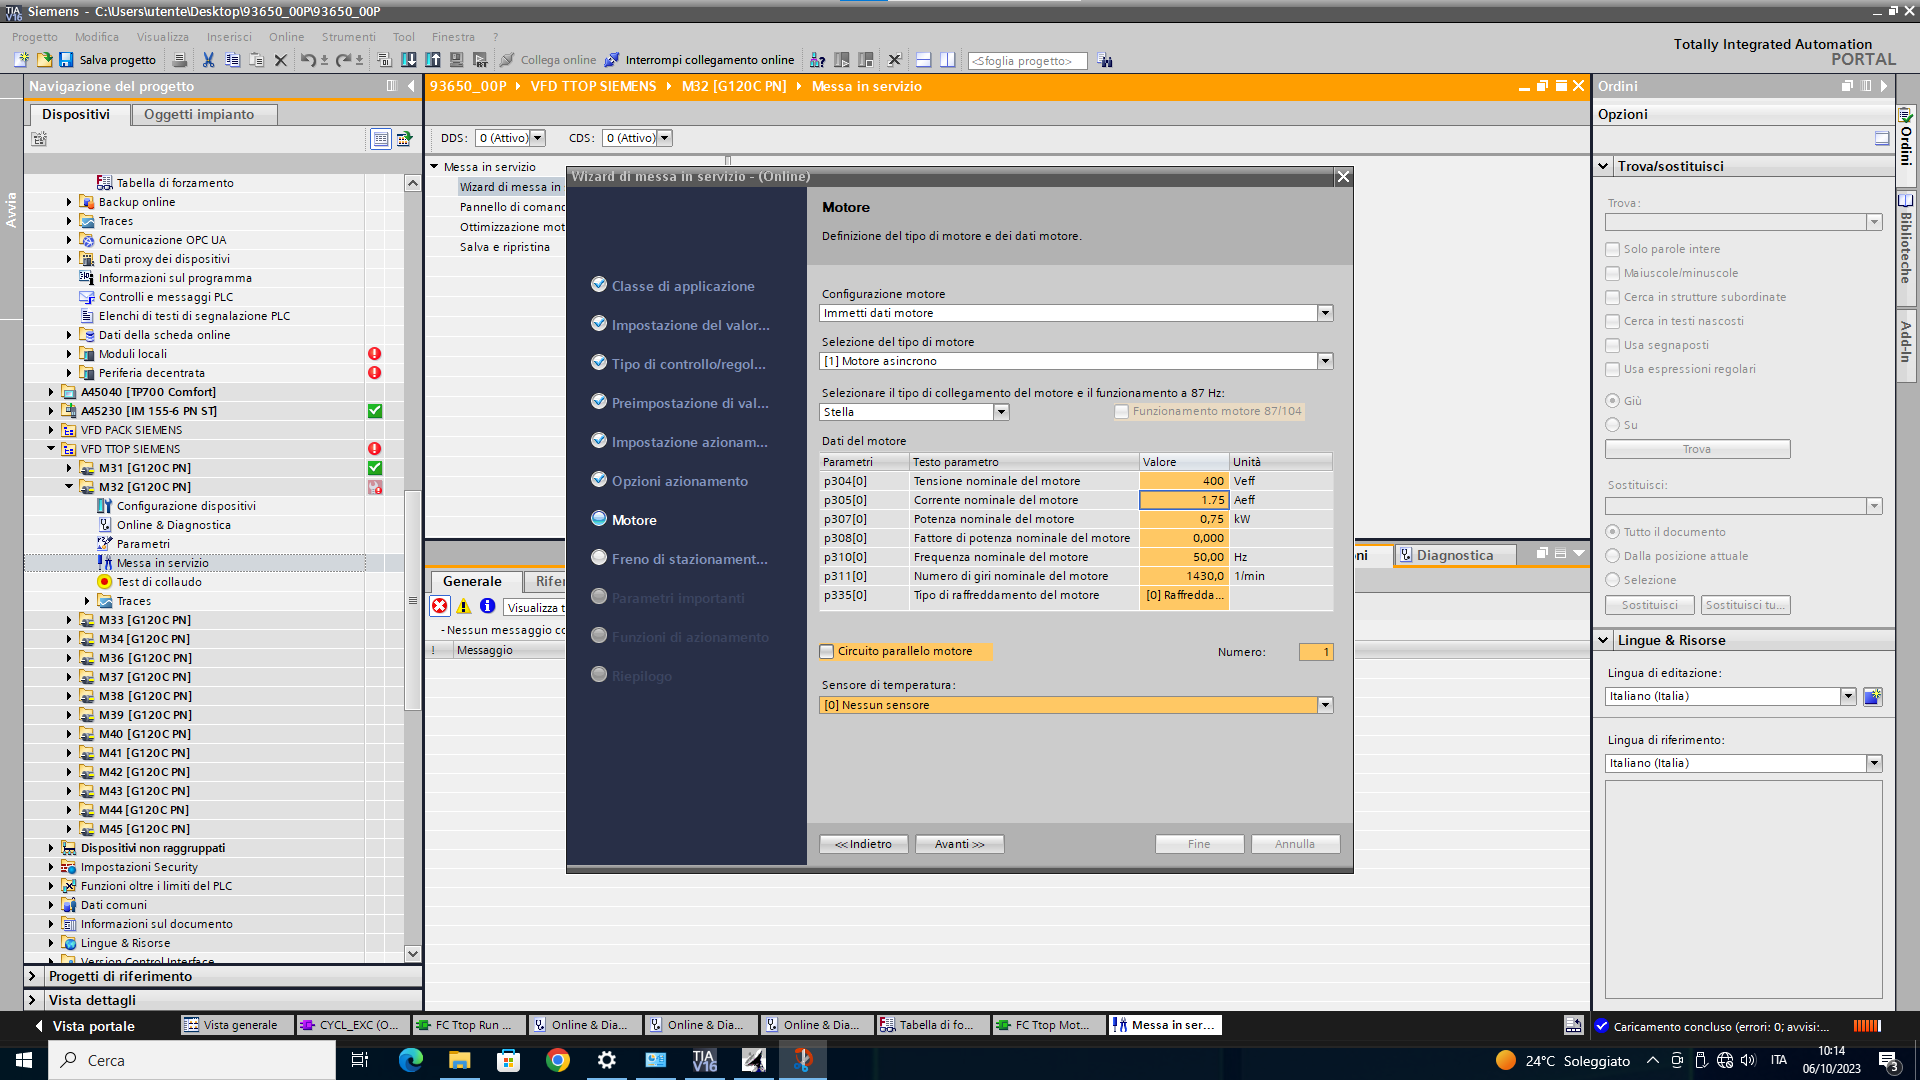This screenshot has height=1080, width=1920.
Task: Click the p305 Corrente nominale value field
Action: click(x=1184, y=500)
